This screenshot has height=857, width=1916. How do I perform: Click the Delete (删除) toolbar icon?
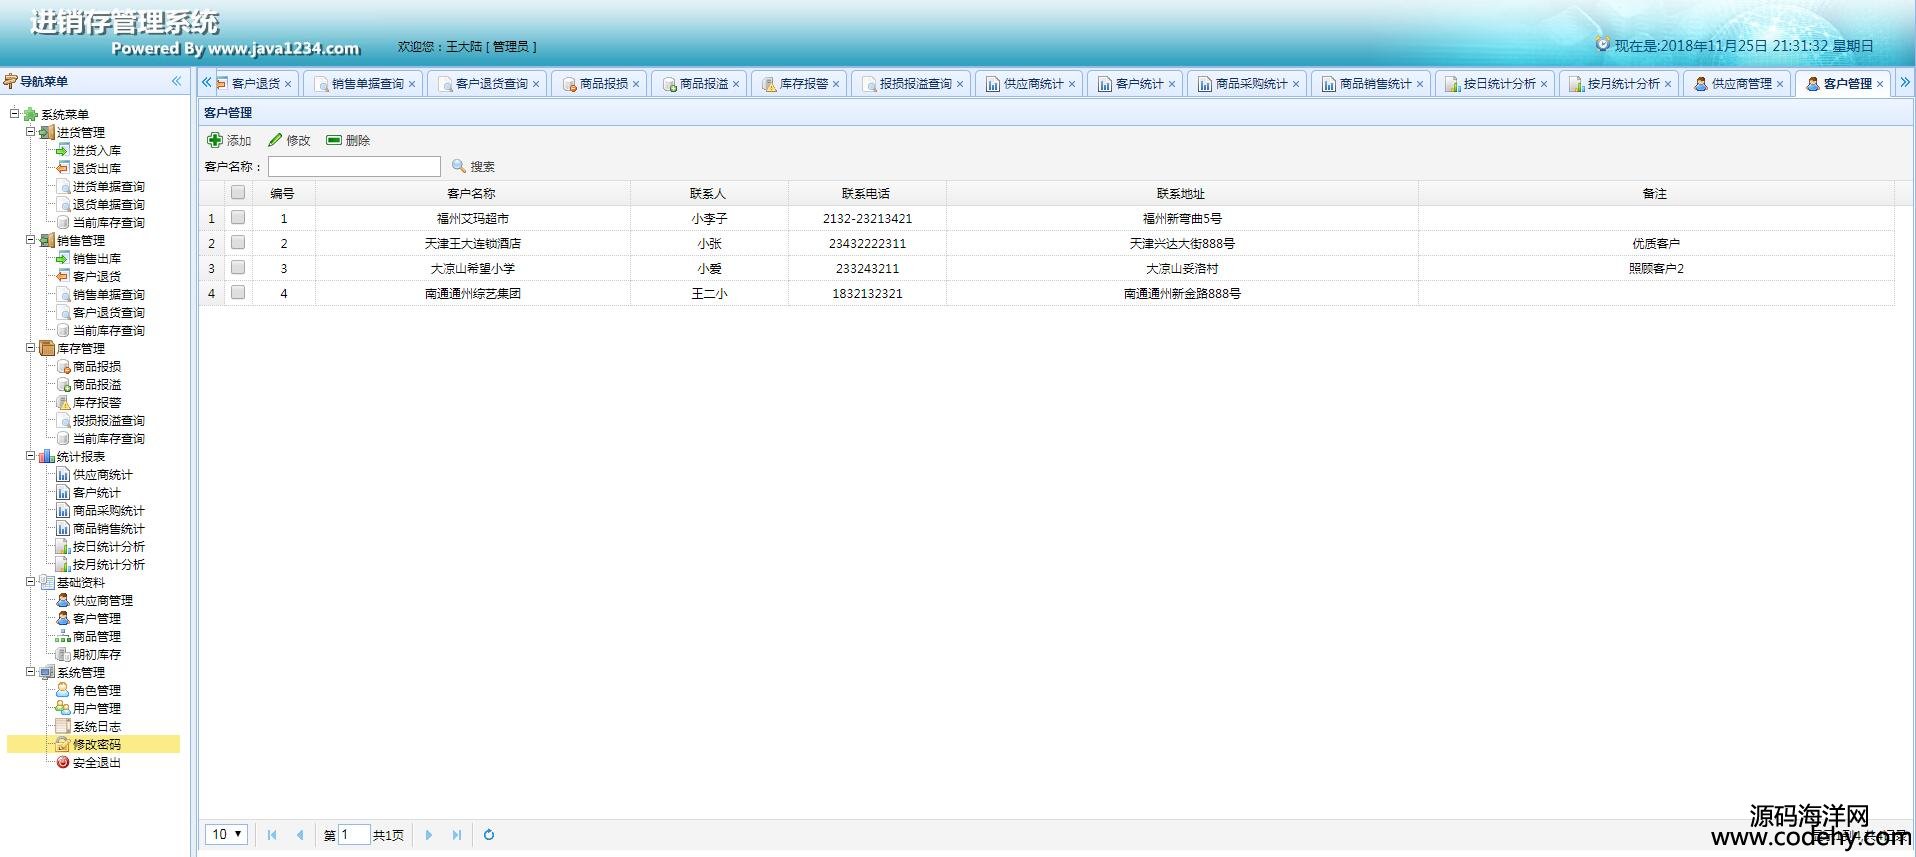334,140
